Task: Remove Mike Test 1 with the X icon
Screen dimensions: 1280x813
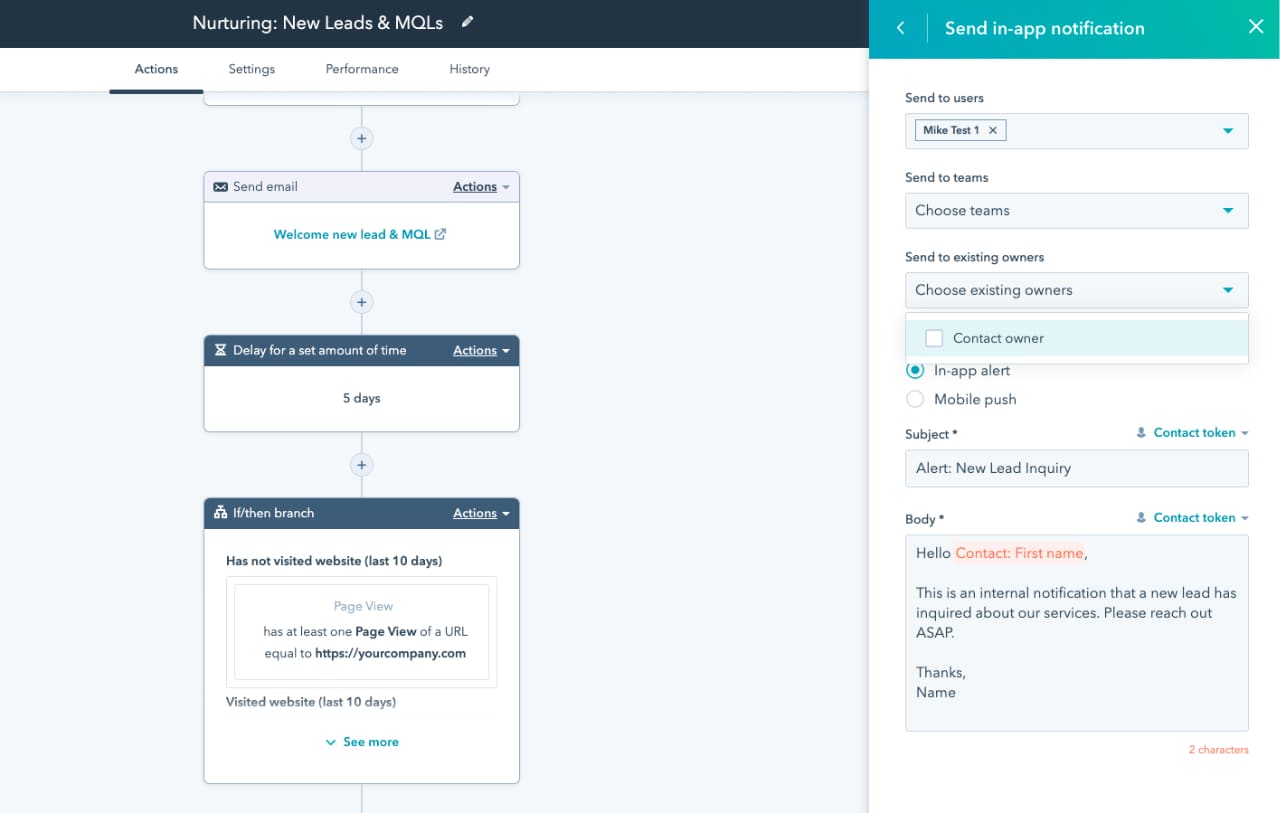Action: pos(992,130)
